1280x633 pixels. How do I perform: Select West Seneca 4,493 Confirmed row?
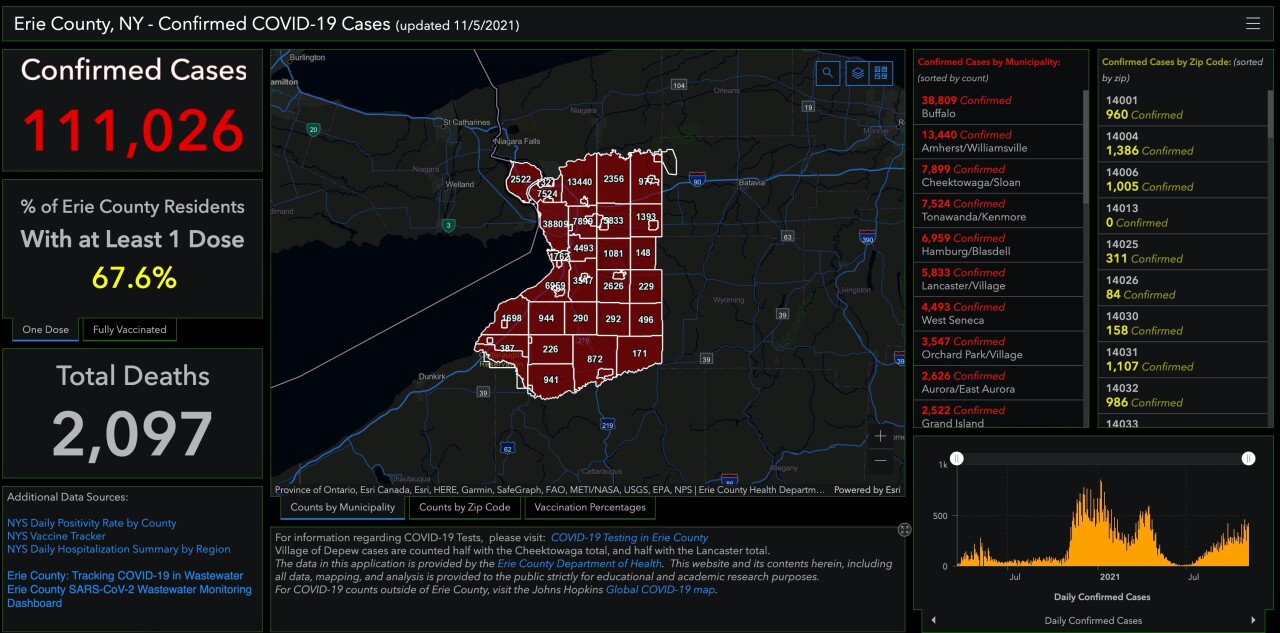[x=1000, y=314]
